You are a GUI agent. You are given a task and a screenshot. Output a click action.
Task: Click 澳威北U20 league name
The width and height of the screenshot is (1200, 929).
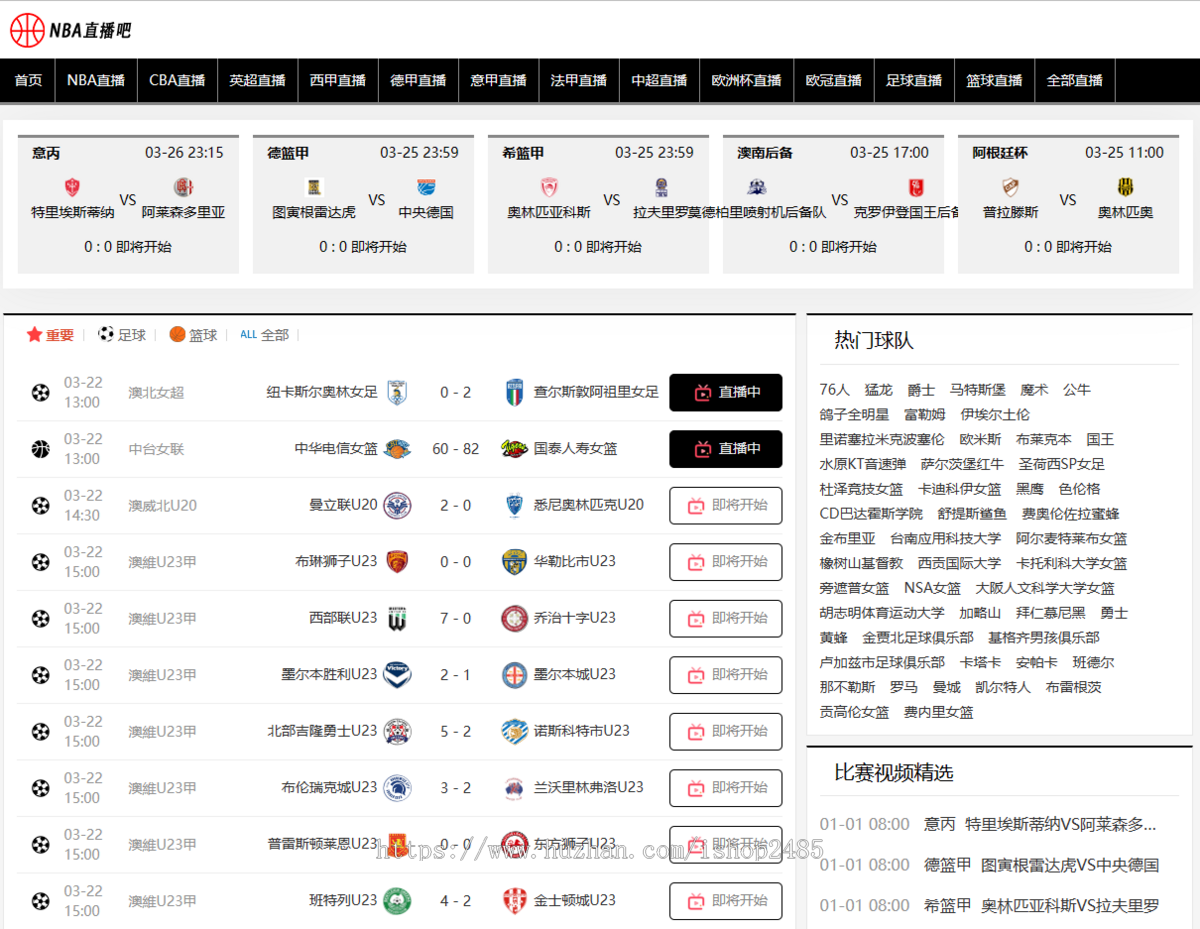(x=162, y=506)
